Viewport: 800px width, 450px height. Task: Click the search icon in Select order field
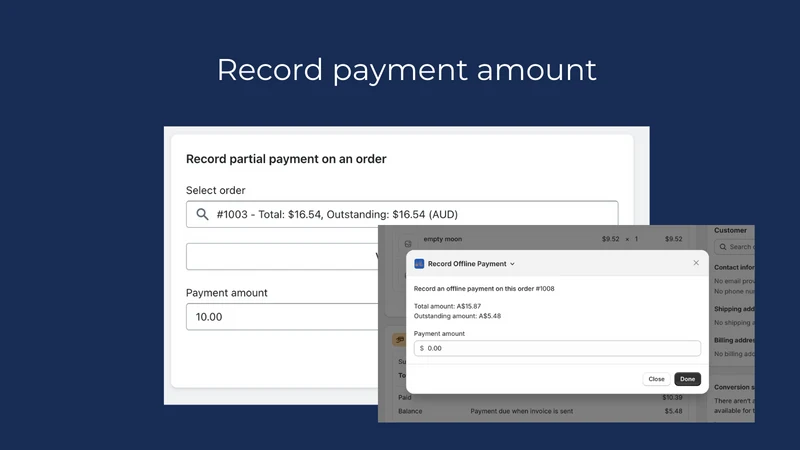click(x=203, y=214)
